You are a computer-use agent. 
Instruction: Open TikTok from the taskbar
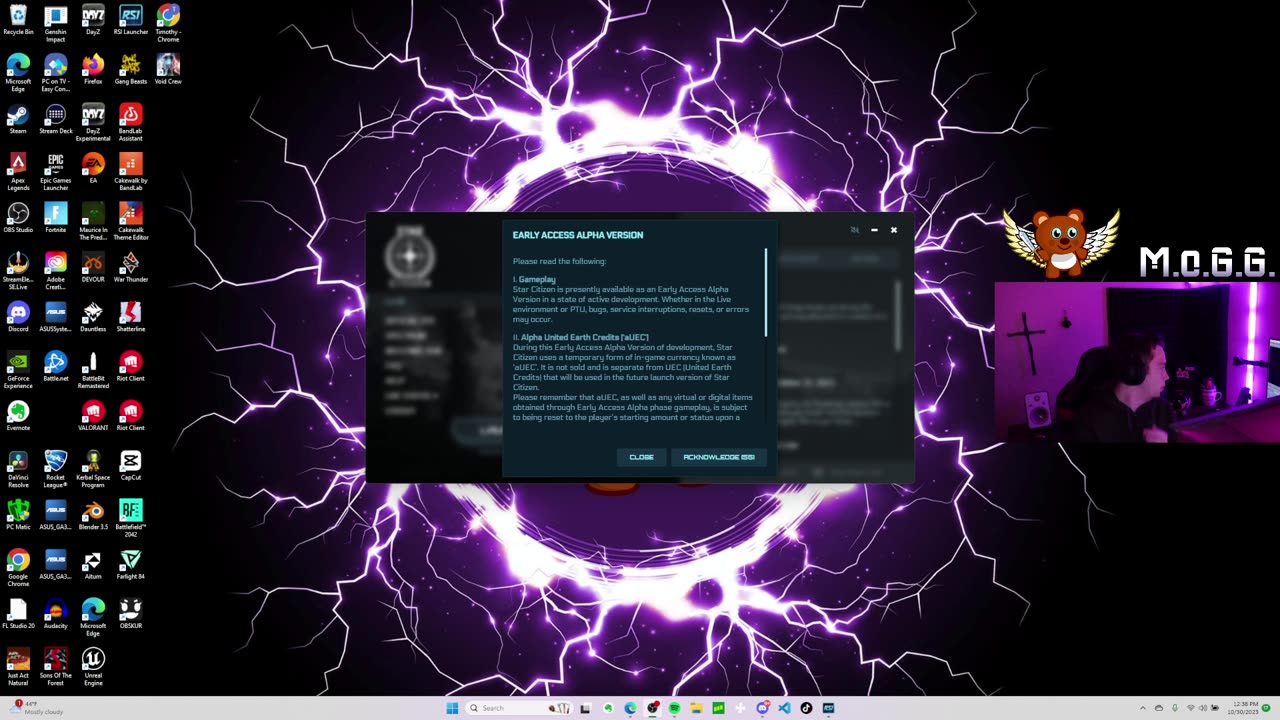[806, 708]
